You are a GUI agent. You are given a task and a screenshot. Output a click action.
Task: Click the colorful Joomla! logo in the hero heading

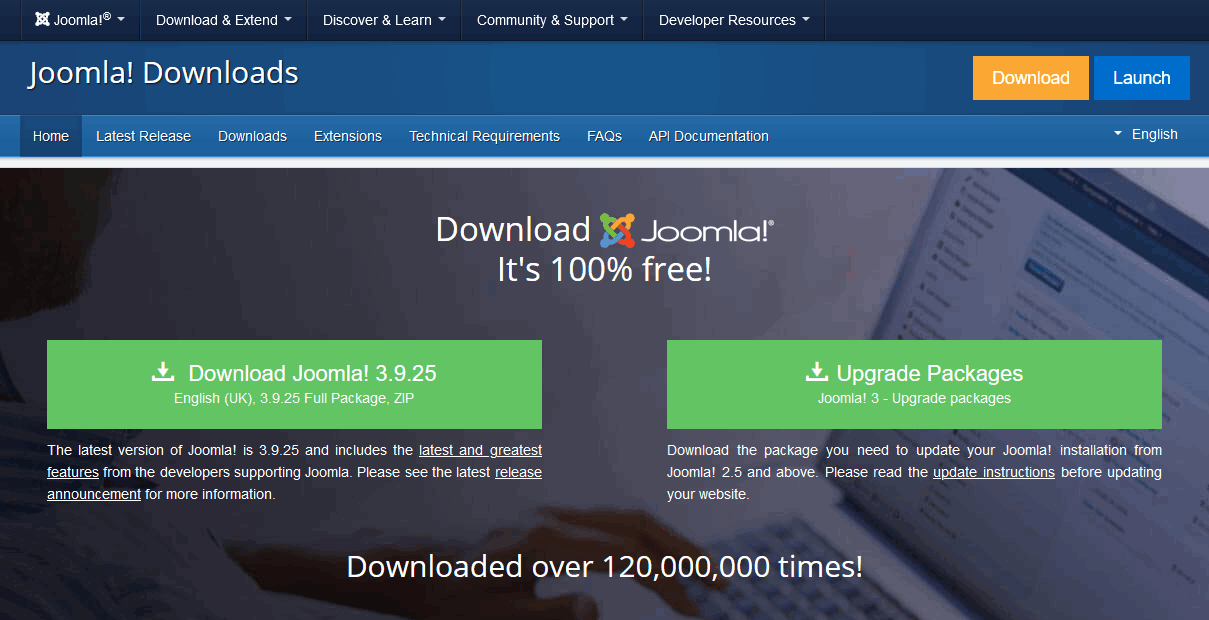(686, 231)
